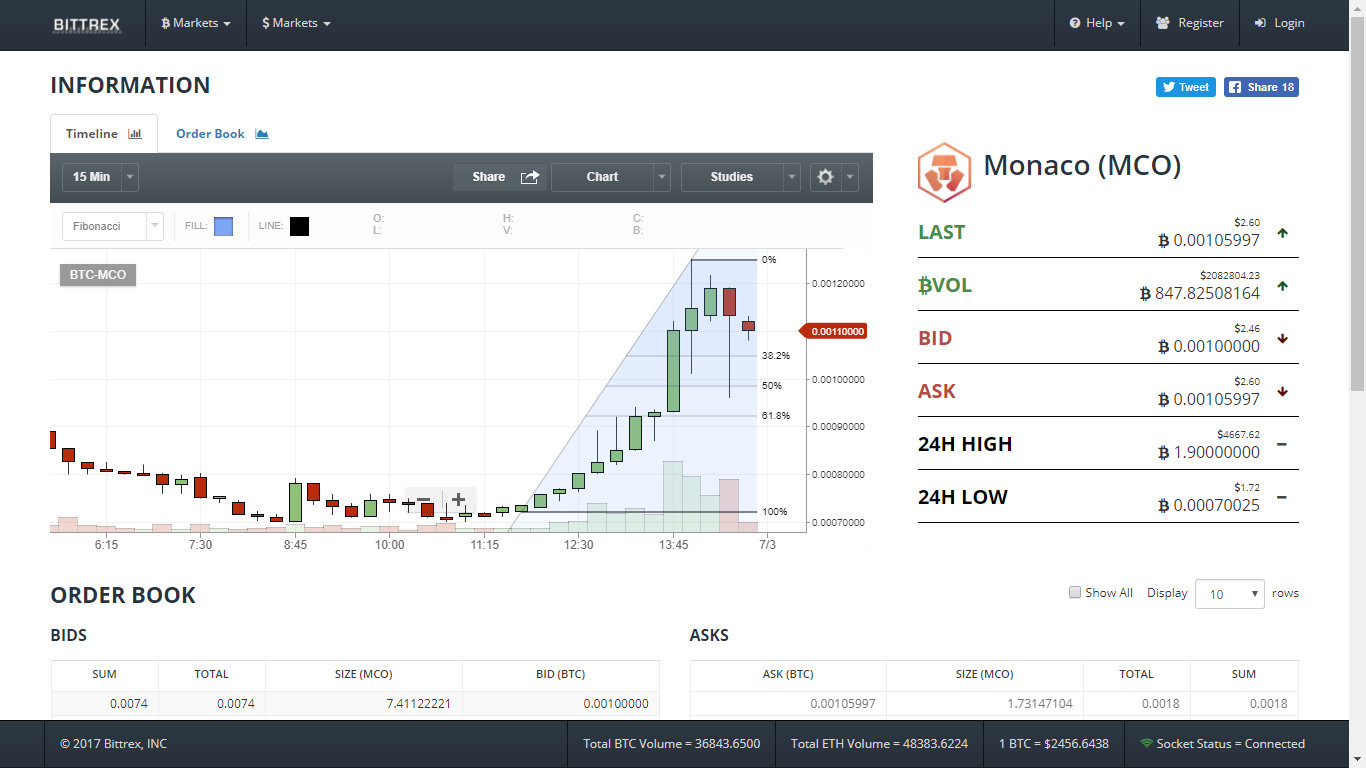Click the "Monaco (MCO)" heading
The width and height of the screenshot is (1366, 768).
[x=1082, y=165]
